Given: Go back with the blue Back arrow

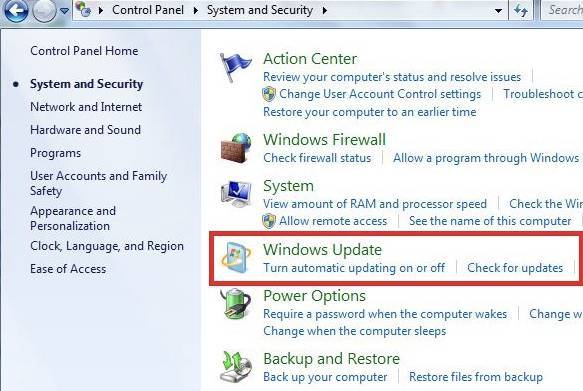Looking at the screenshot, I should 14,10.
